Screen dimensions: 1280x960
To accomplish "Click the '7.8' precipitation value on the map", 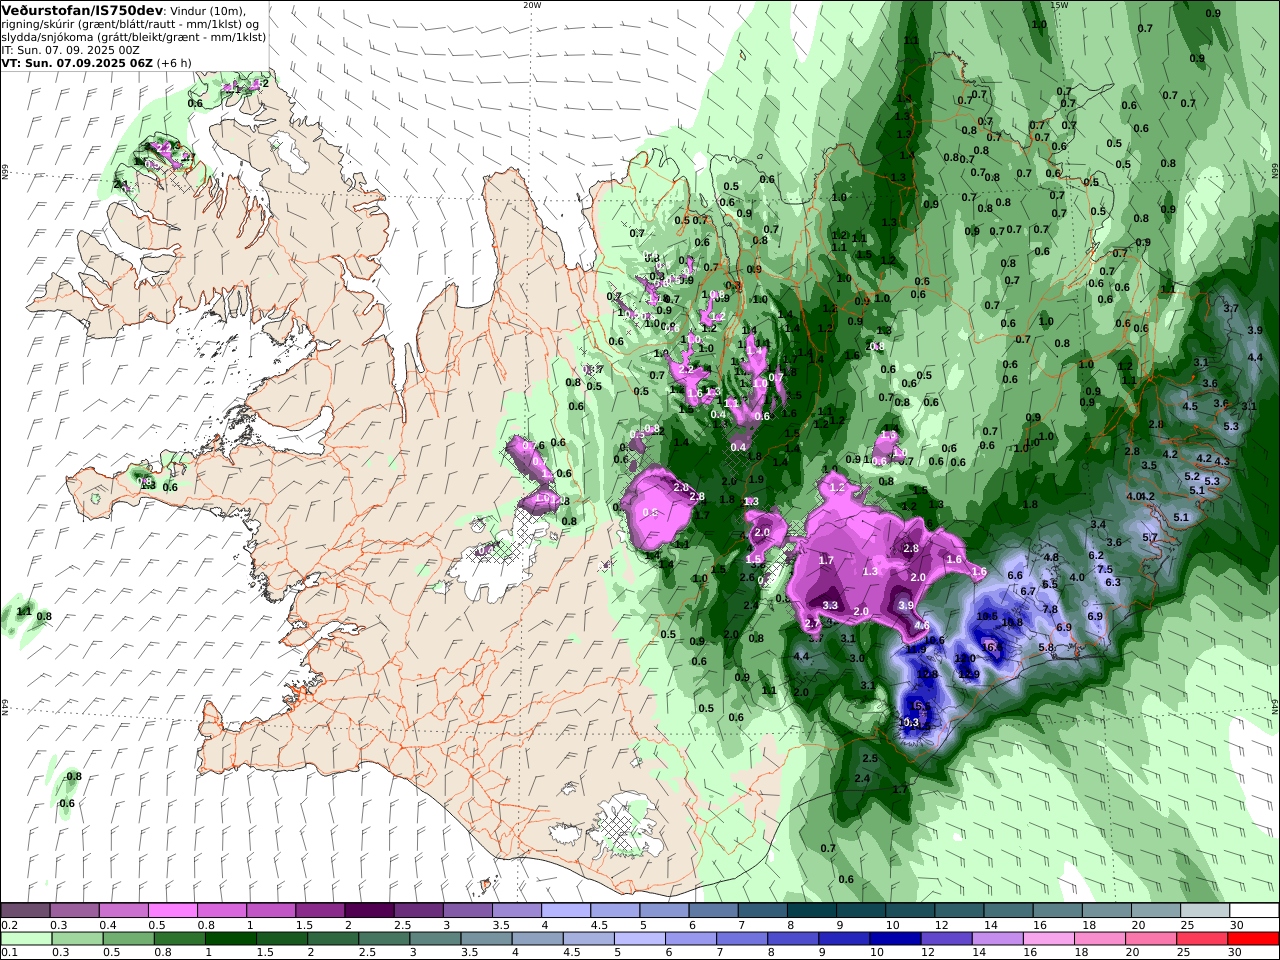I will 1050,609.
